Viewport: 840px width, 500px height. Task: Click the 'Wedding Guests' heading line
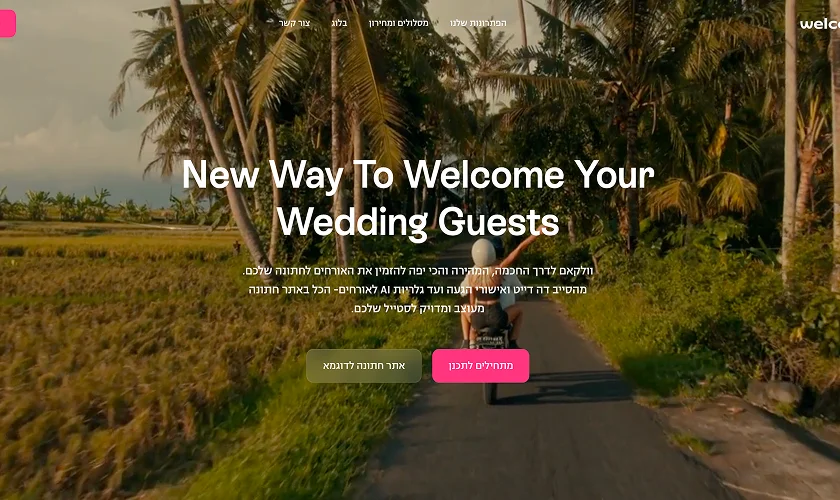tap(418, 221)
